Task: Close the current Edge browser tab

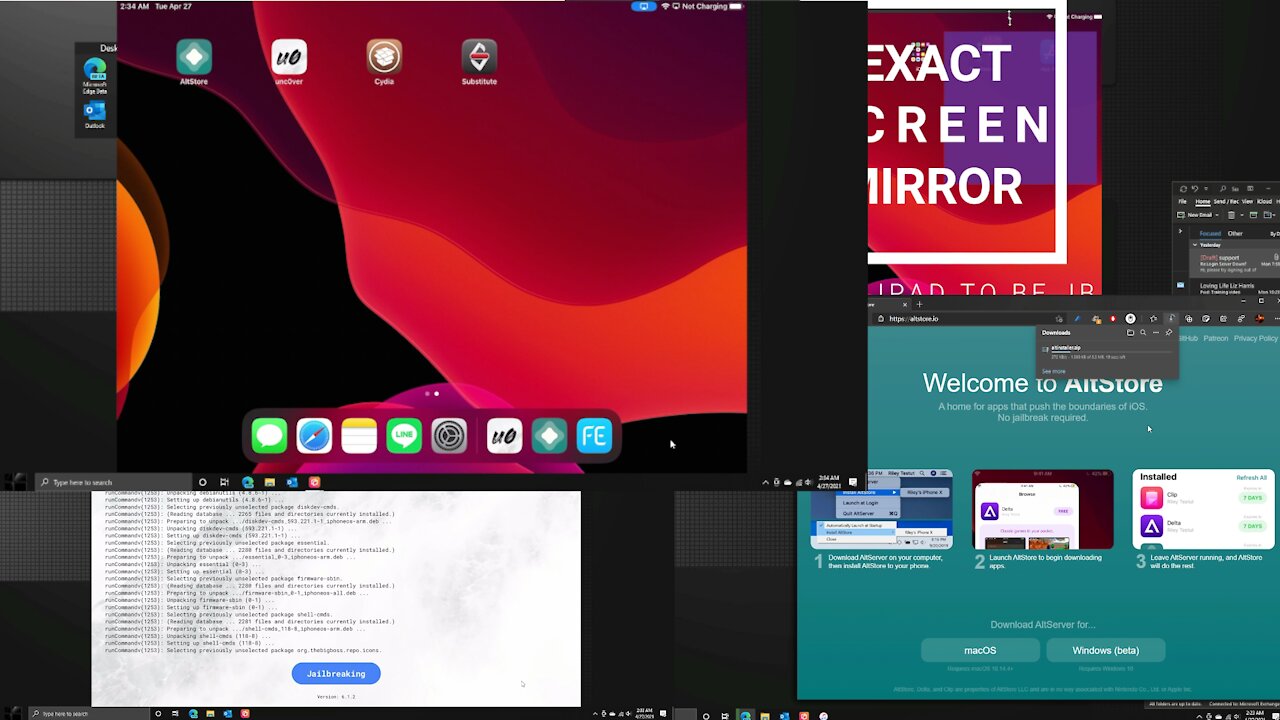Action: click(x=904, y=304)
